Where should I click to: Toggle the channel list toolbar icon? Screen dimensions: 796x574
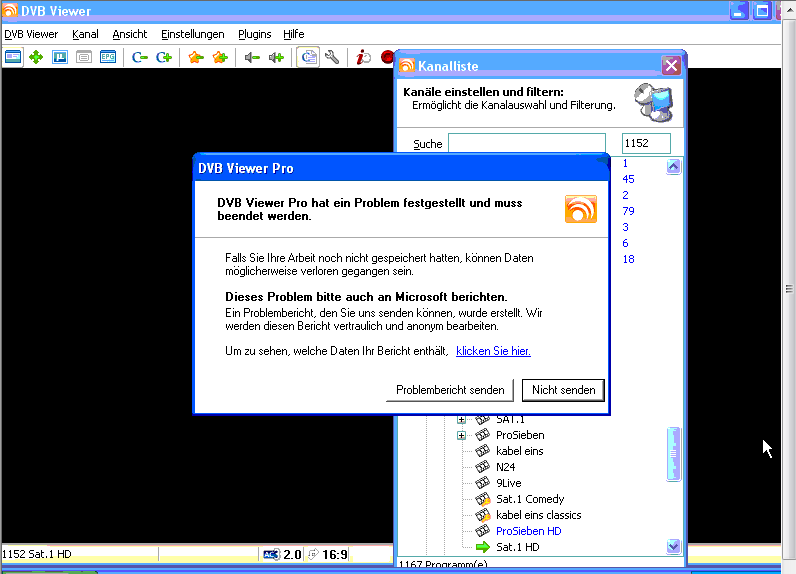coord(308,57)
